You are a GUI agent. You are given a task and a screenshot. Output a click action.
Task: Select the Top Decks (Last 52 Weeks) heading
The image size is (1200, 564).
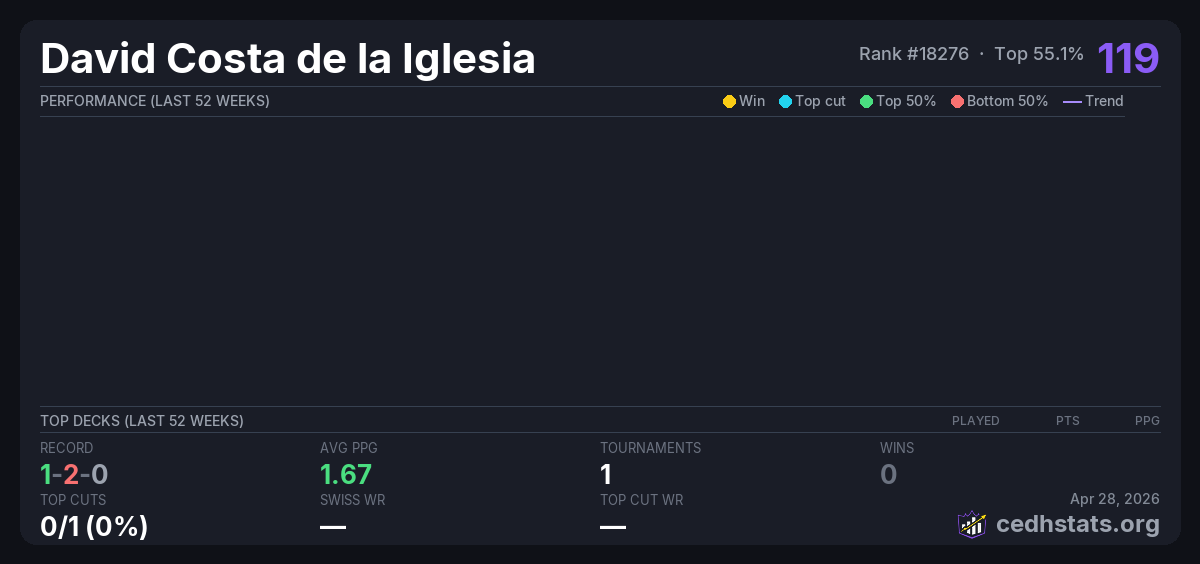(x=142, y=421)
